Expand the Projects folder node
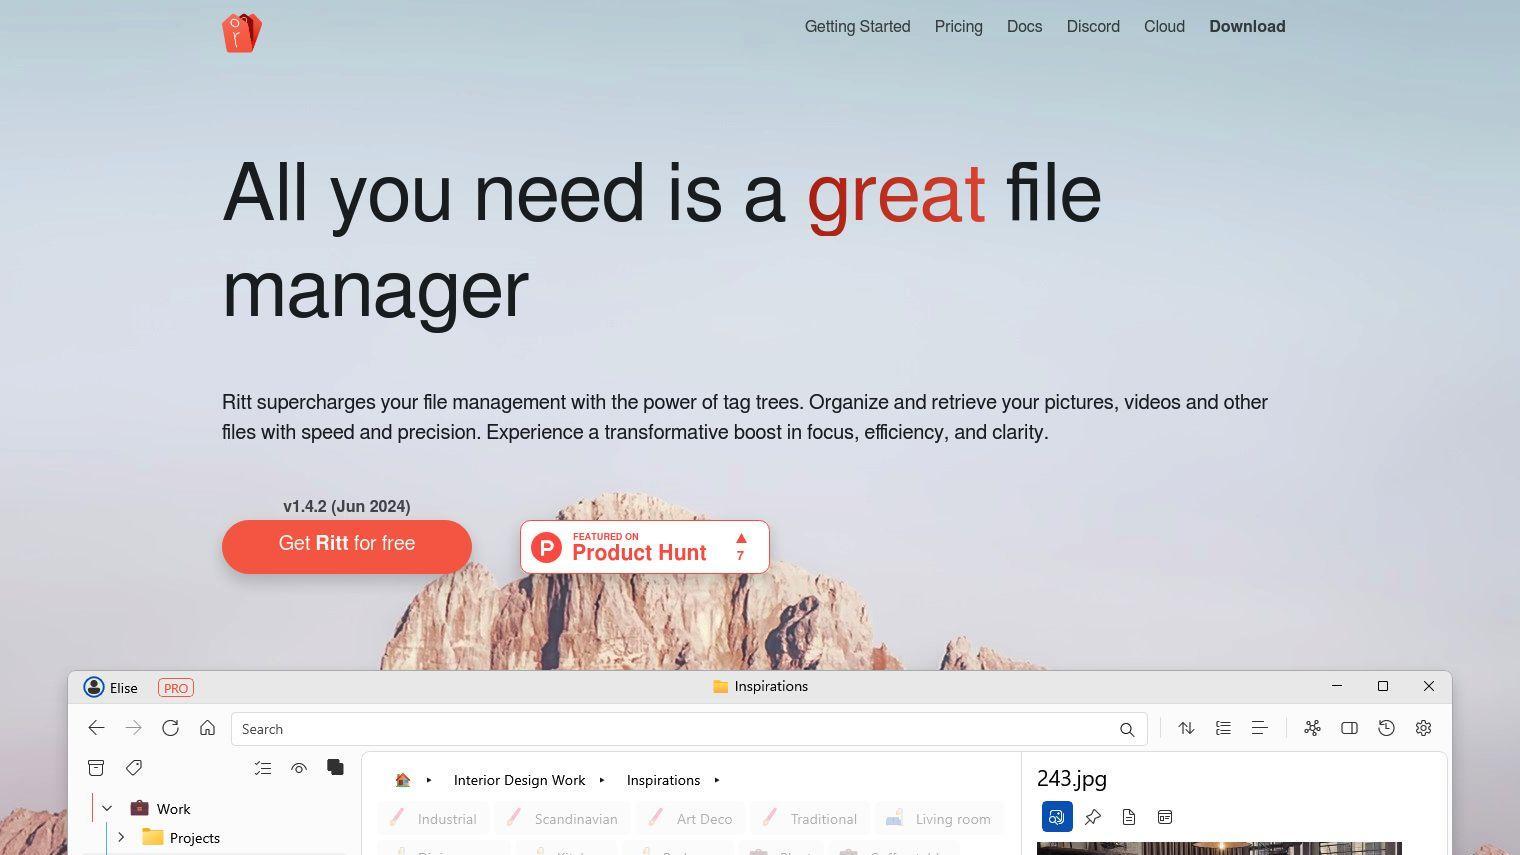This screenshot has height=855, width=1520. [121, 837]
